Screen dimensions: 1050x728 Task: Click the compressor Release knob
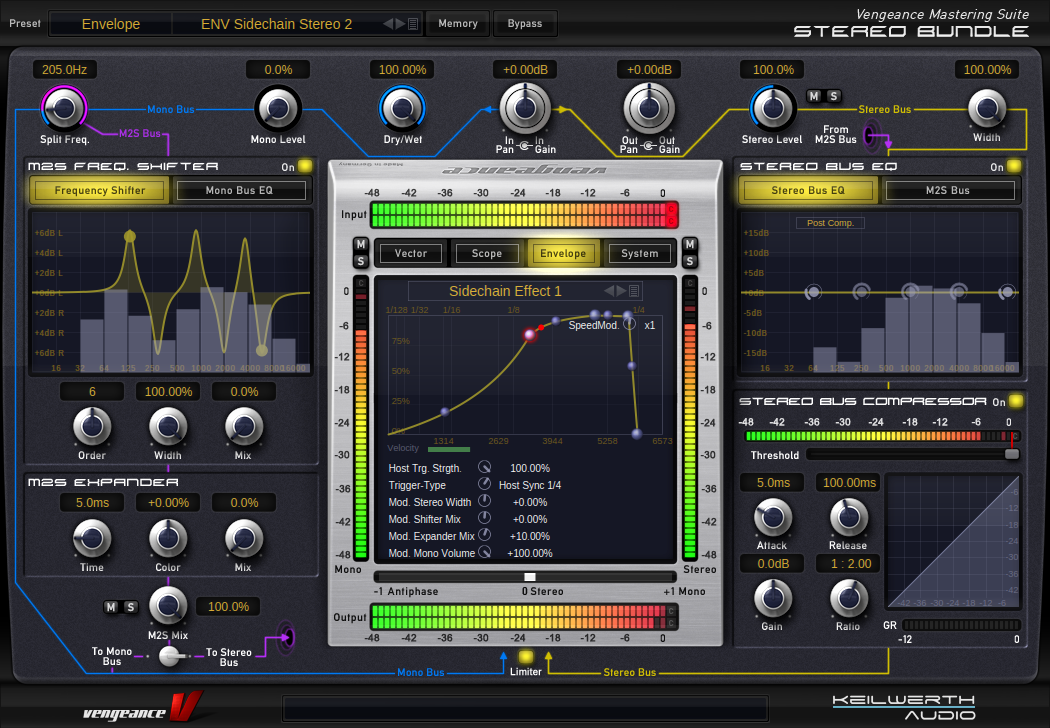click(x=849, y=517)
